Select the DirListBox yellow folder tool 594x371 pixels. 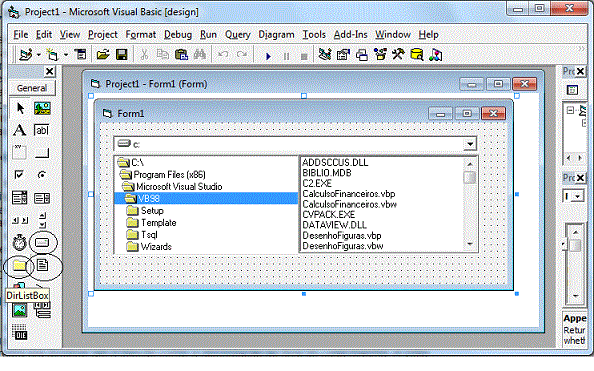[x=19, y=265]
